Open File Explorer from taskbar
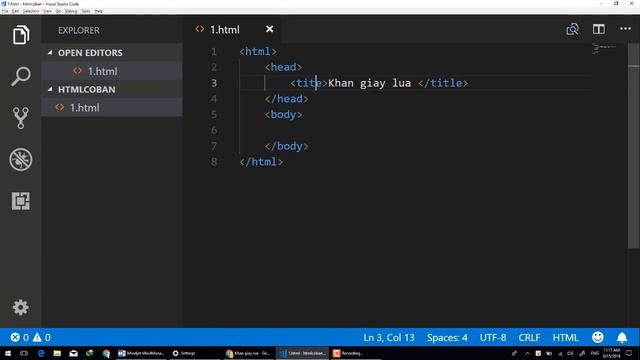This screenshot has height=360, width=640. (57, 353)
